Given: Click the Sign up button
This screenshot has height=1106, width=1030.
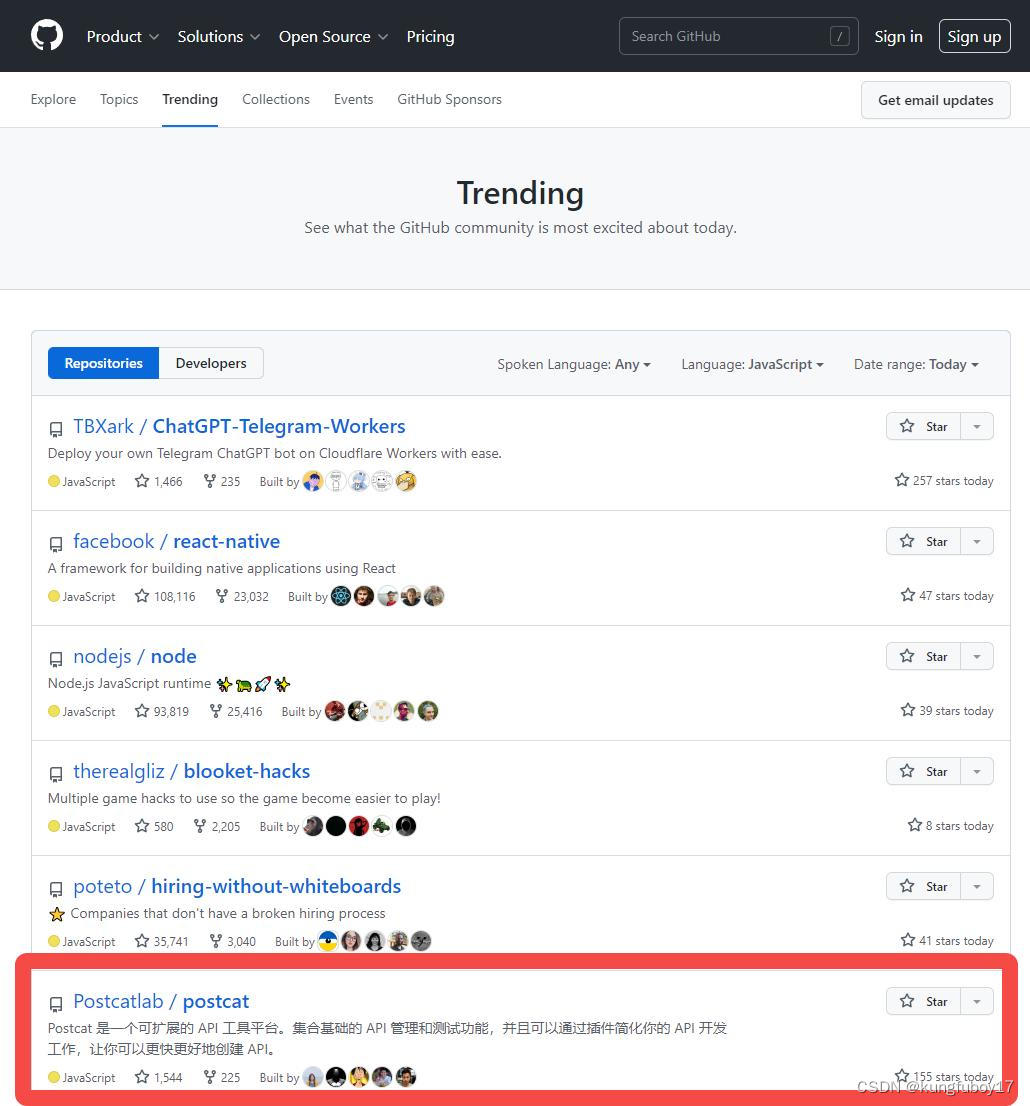Looking at the screenshot, I should pos(974,36).
